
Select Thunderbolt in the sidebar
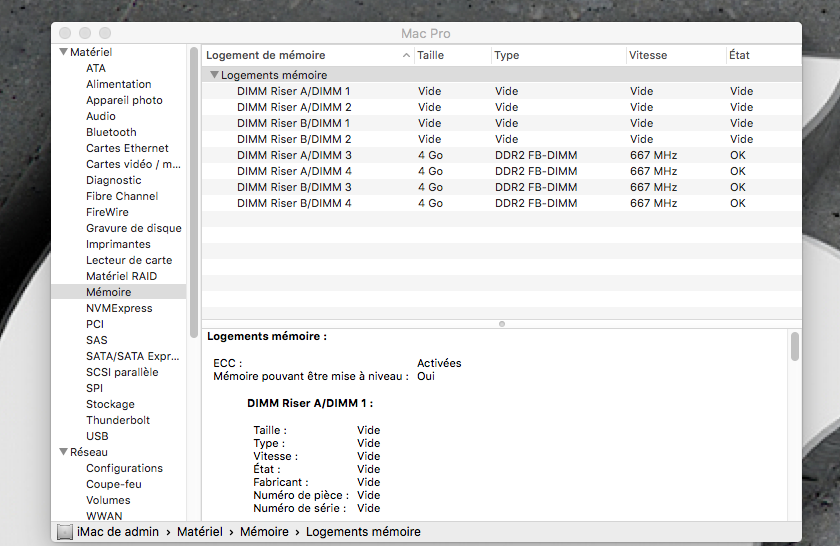(118, 420)
